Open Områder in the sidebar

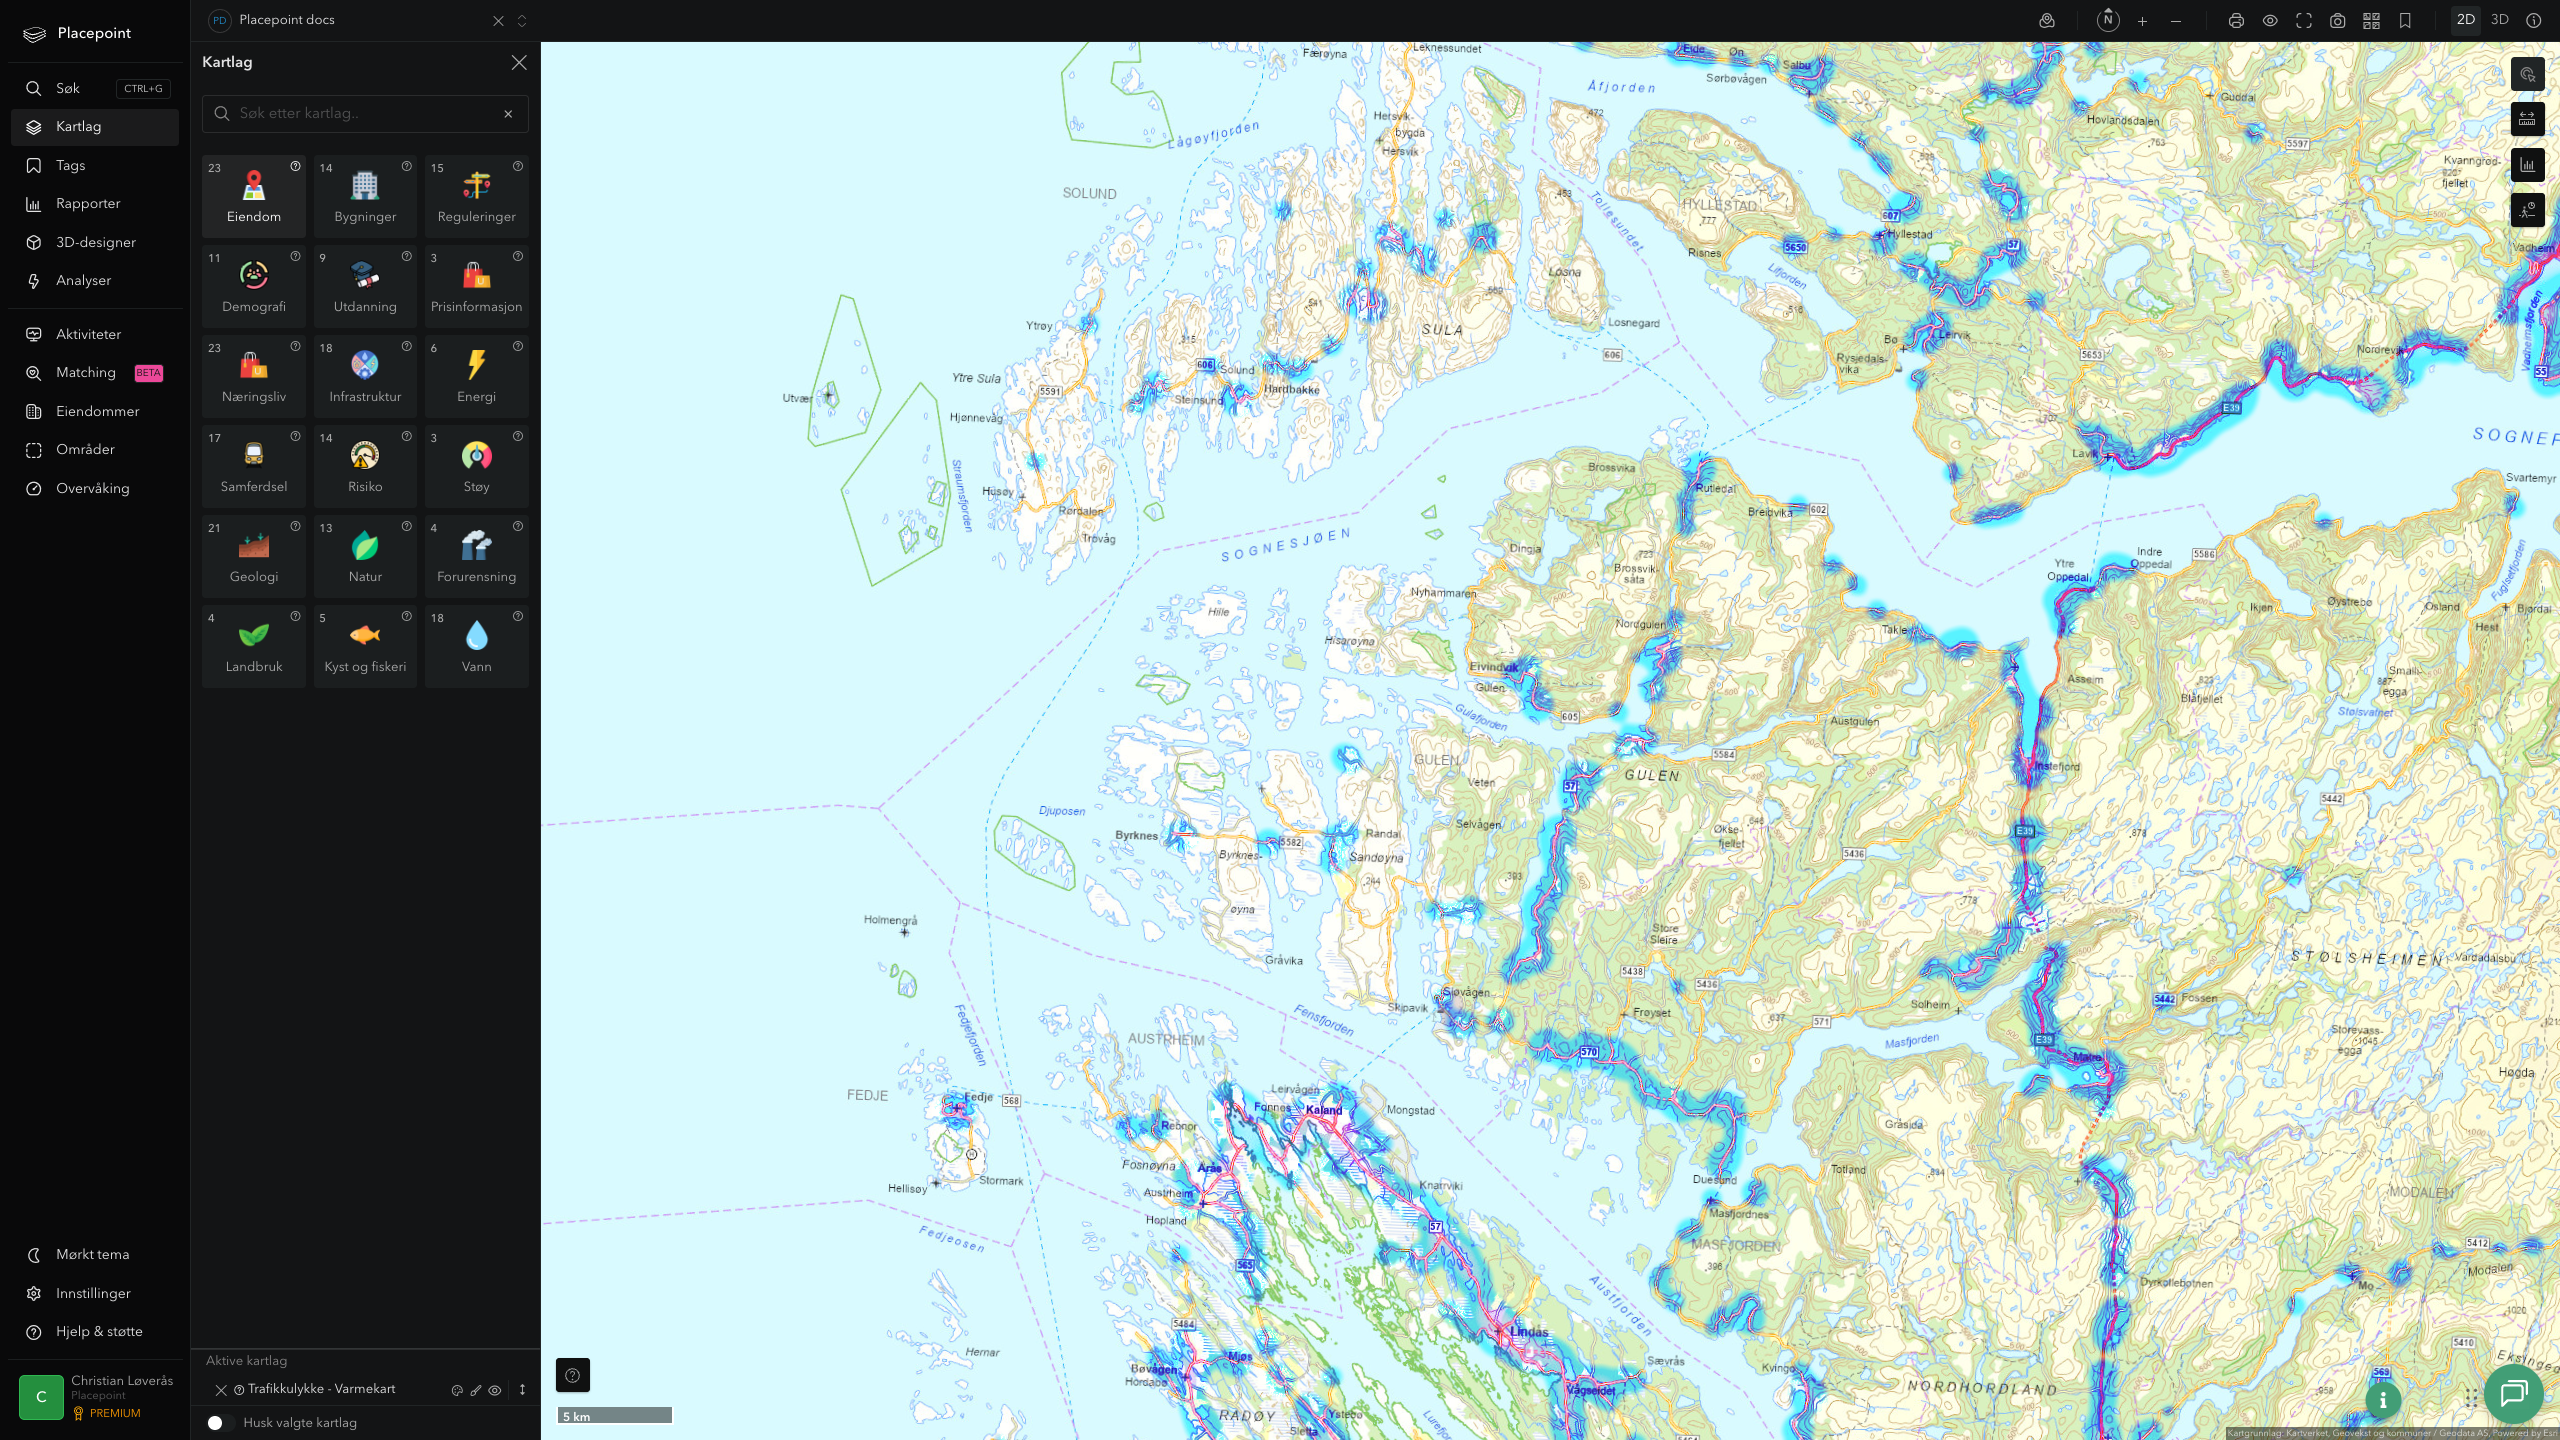tap(95, 450)
